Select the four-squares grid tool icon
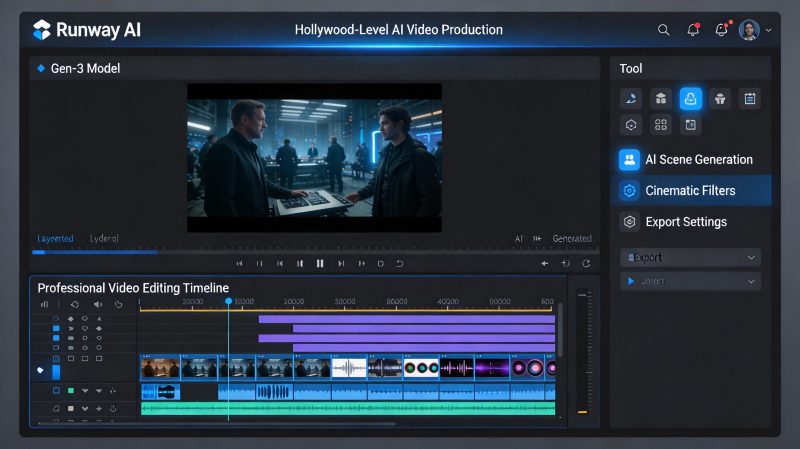Screen dimensions: 800x449 pos(661,125)
